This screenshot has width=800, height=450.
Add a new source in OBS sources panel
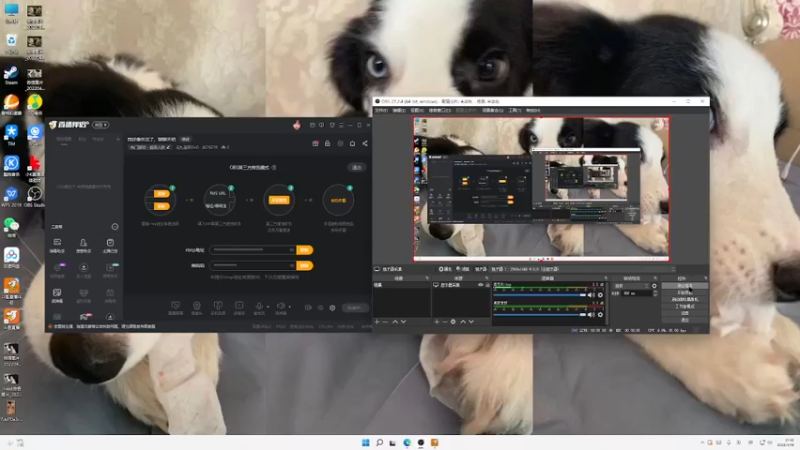436,322
